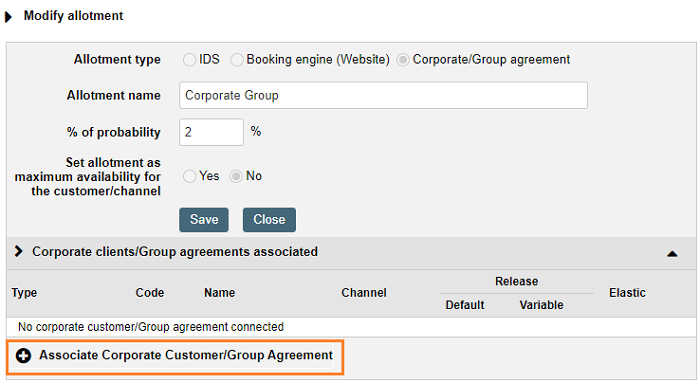Choose Booking engine (Website) radio button
Screen dimensions: 700x383
coord(237,60)
